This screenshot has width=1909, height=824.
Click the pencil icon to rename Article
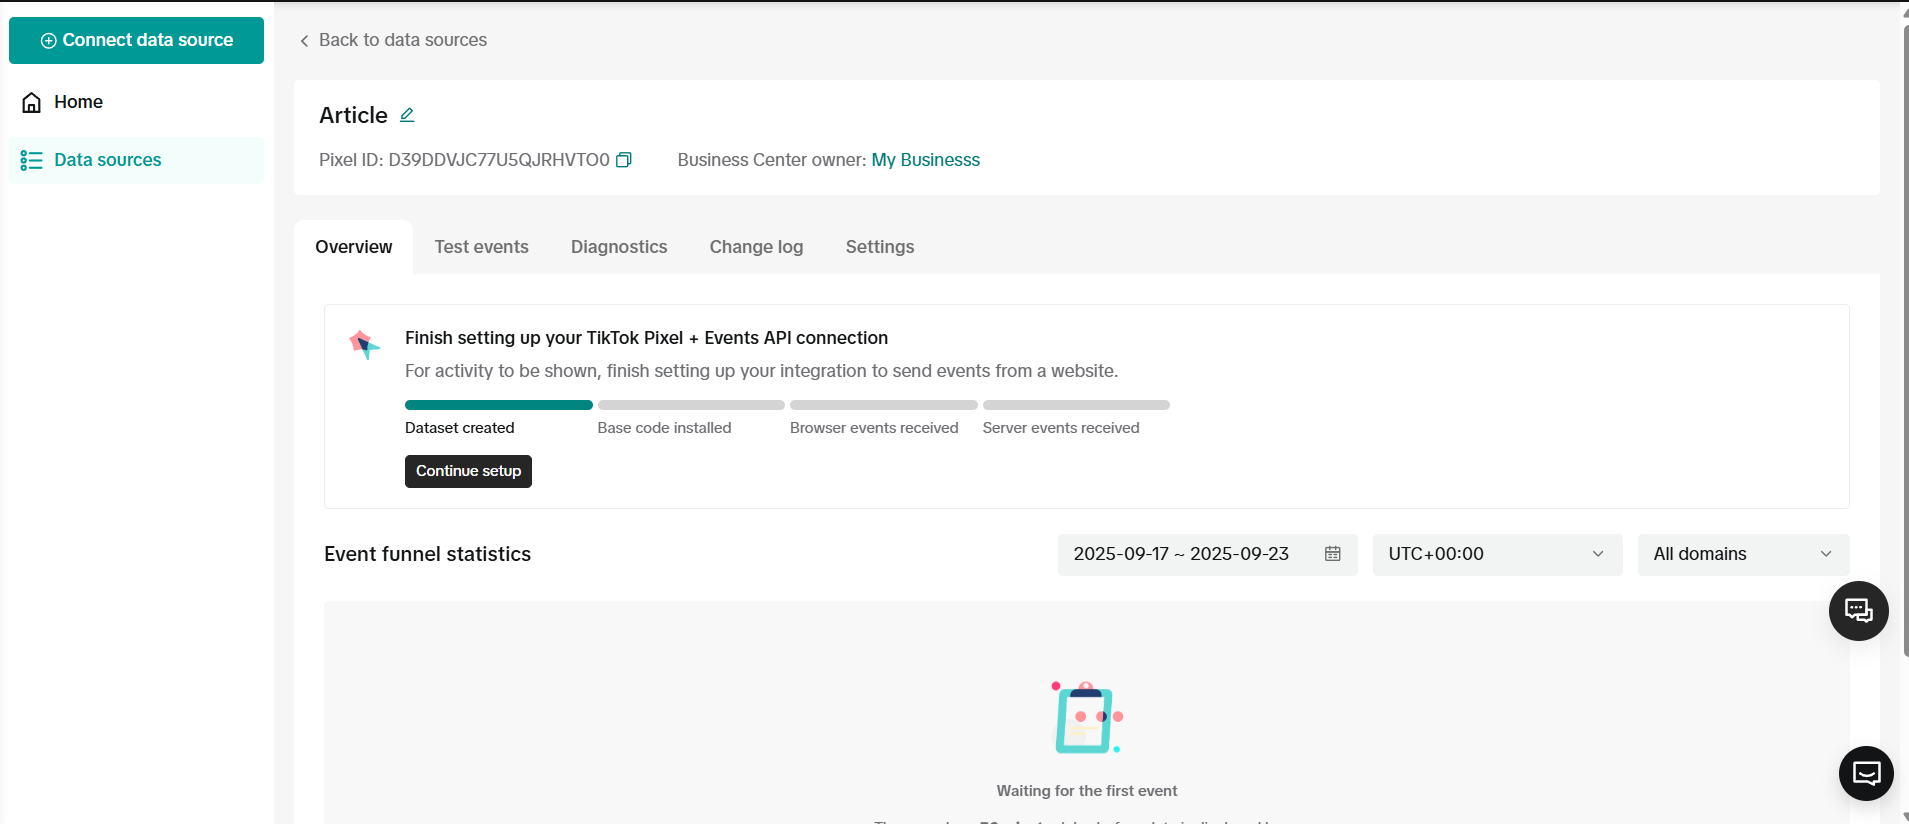pos(407,115)
